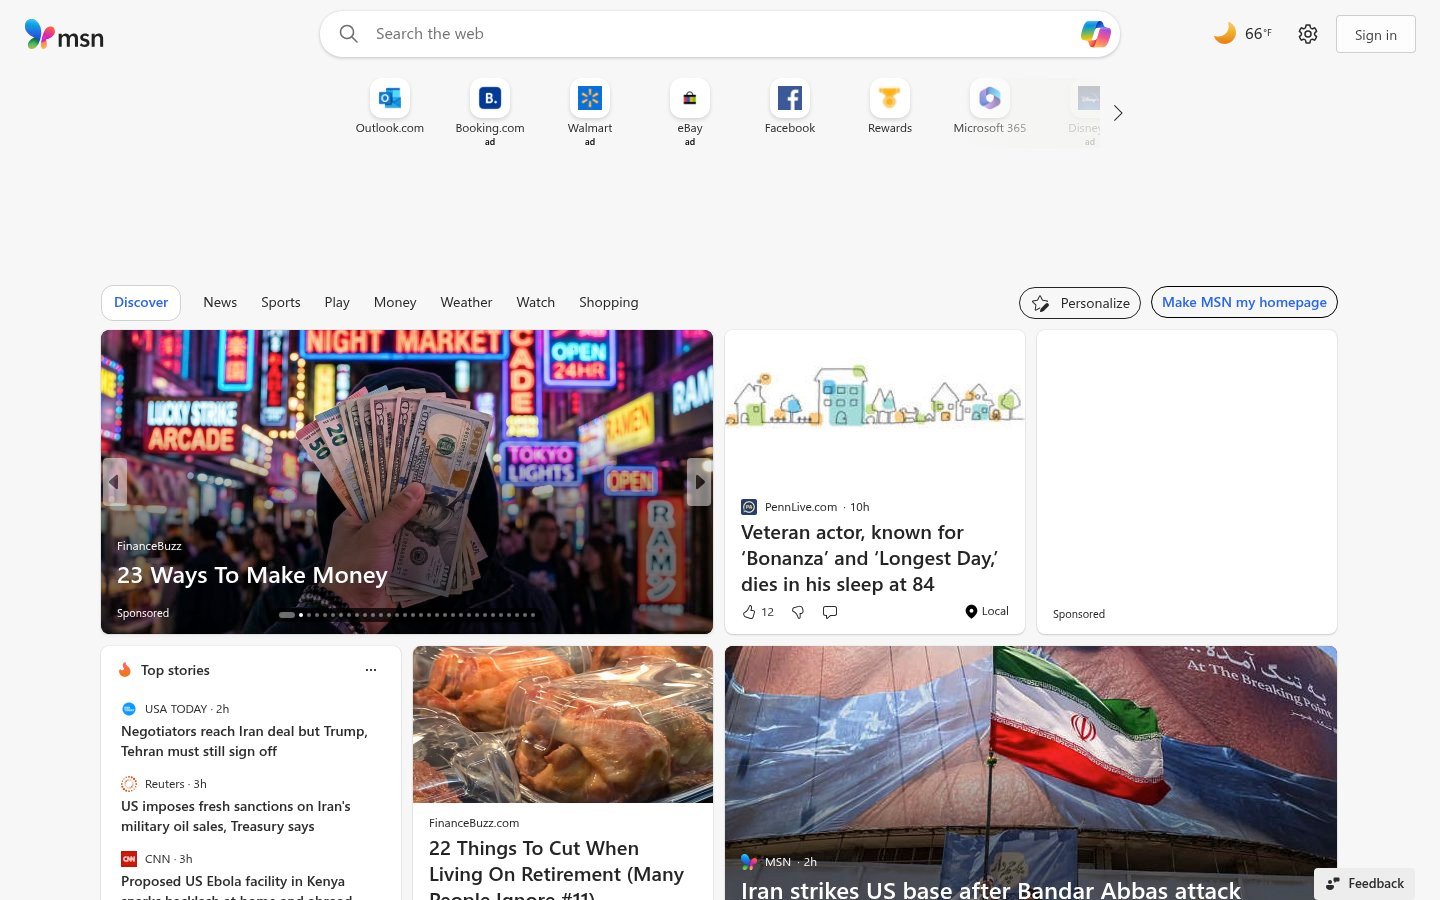
Task: Click the Local location pin tag
Action: tap(987, 611)
